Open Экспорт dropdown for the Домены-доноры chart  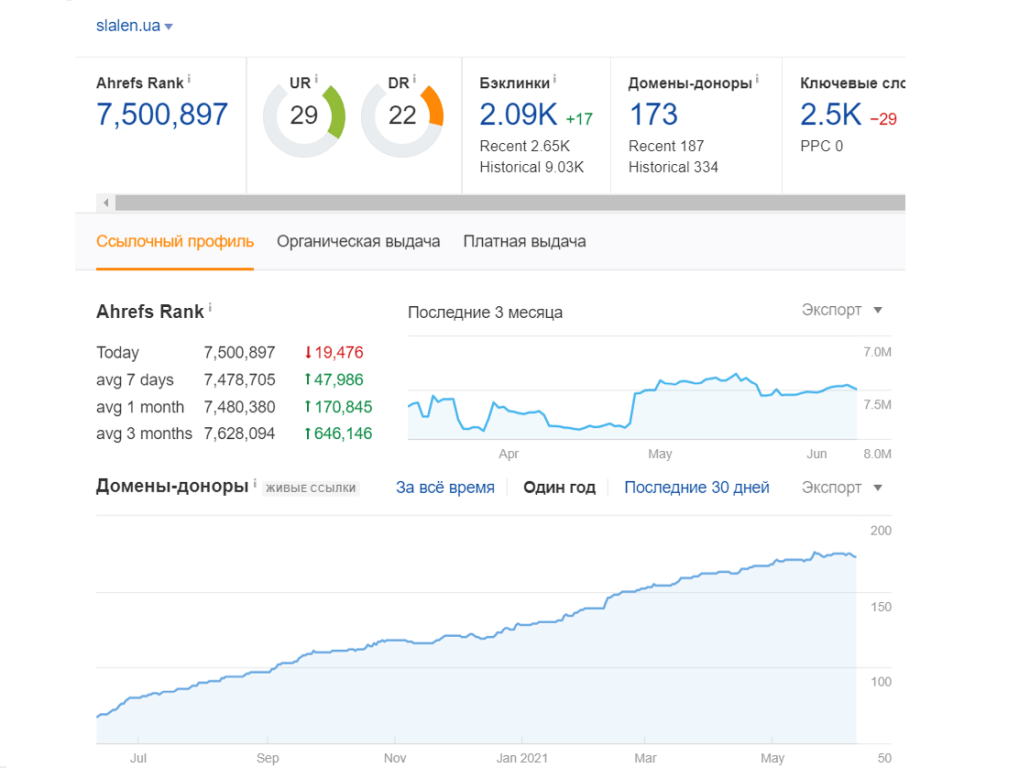tap(842, 487)
